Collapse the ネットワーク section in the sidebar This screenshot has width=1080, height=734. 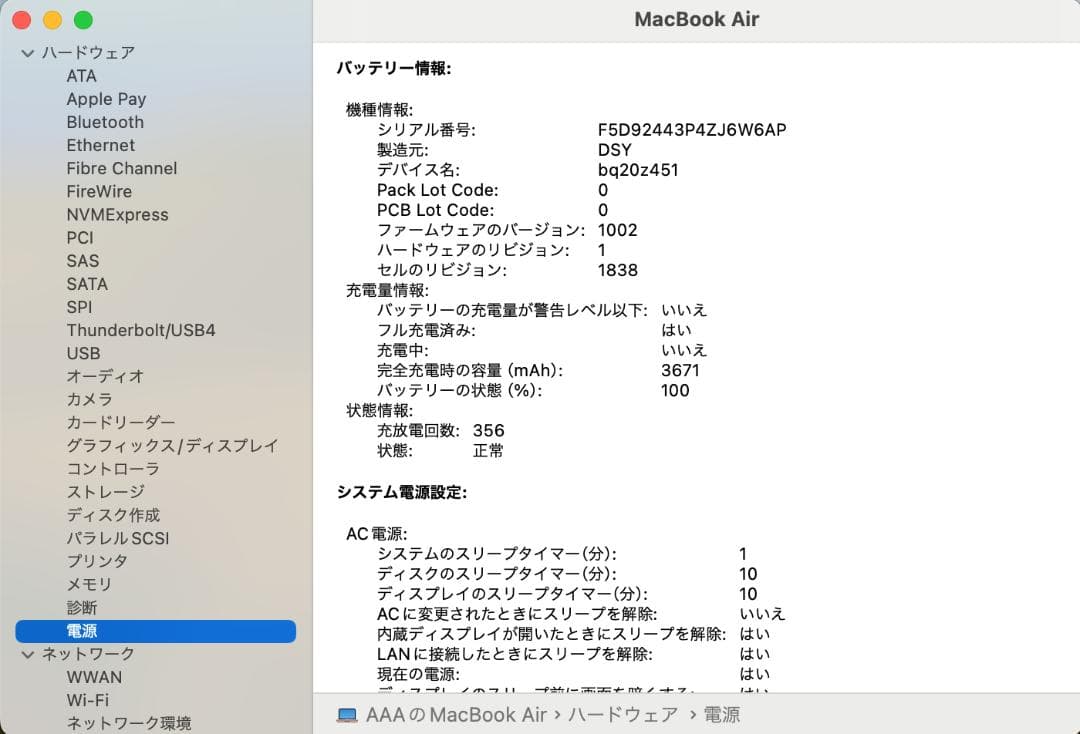[26, 653]
